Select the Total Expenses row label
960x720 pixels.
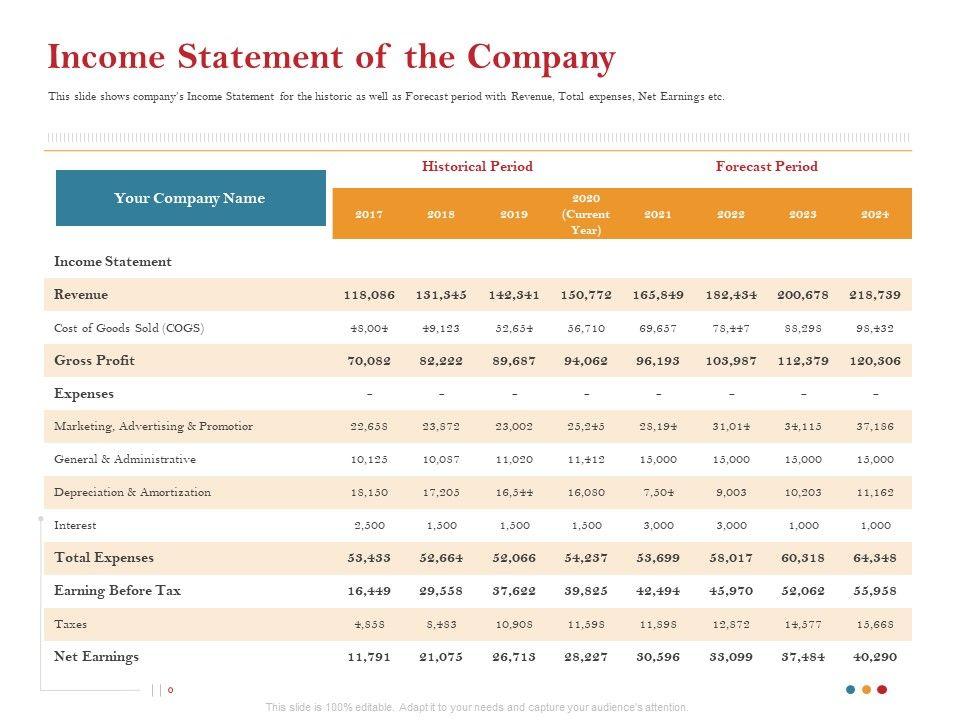(x=104, y=558)
